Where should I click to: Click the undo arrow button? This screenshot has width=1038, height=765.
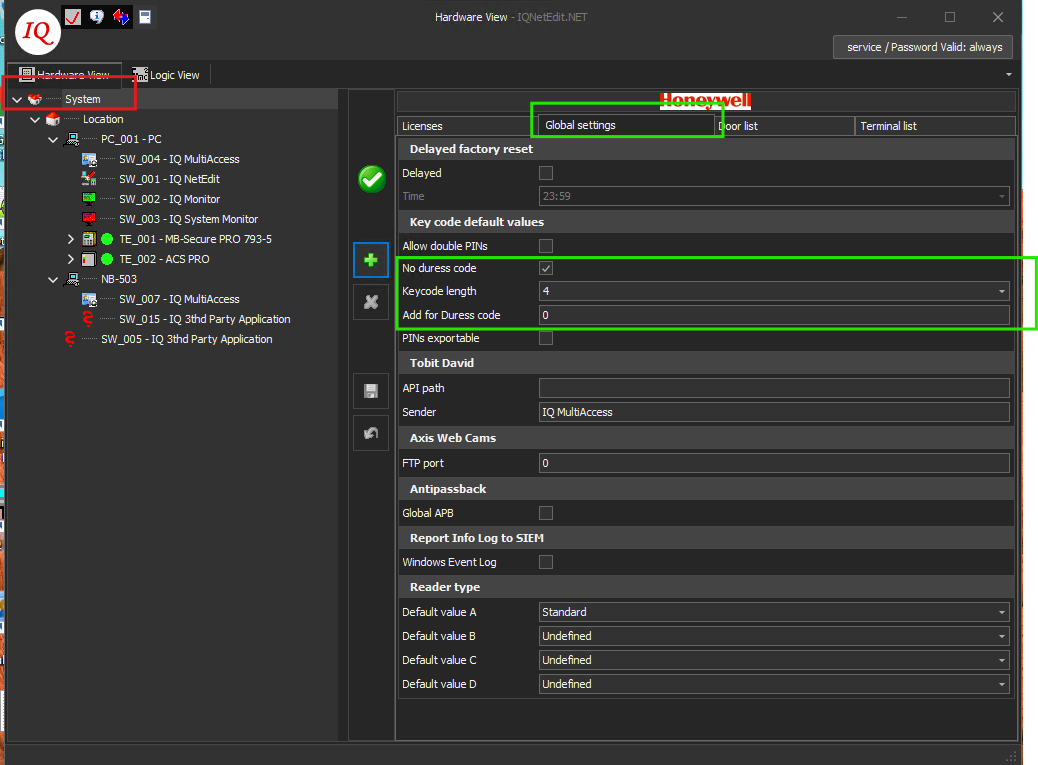(x=371, y=433)
